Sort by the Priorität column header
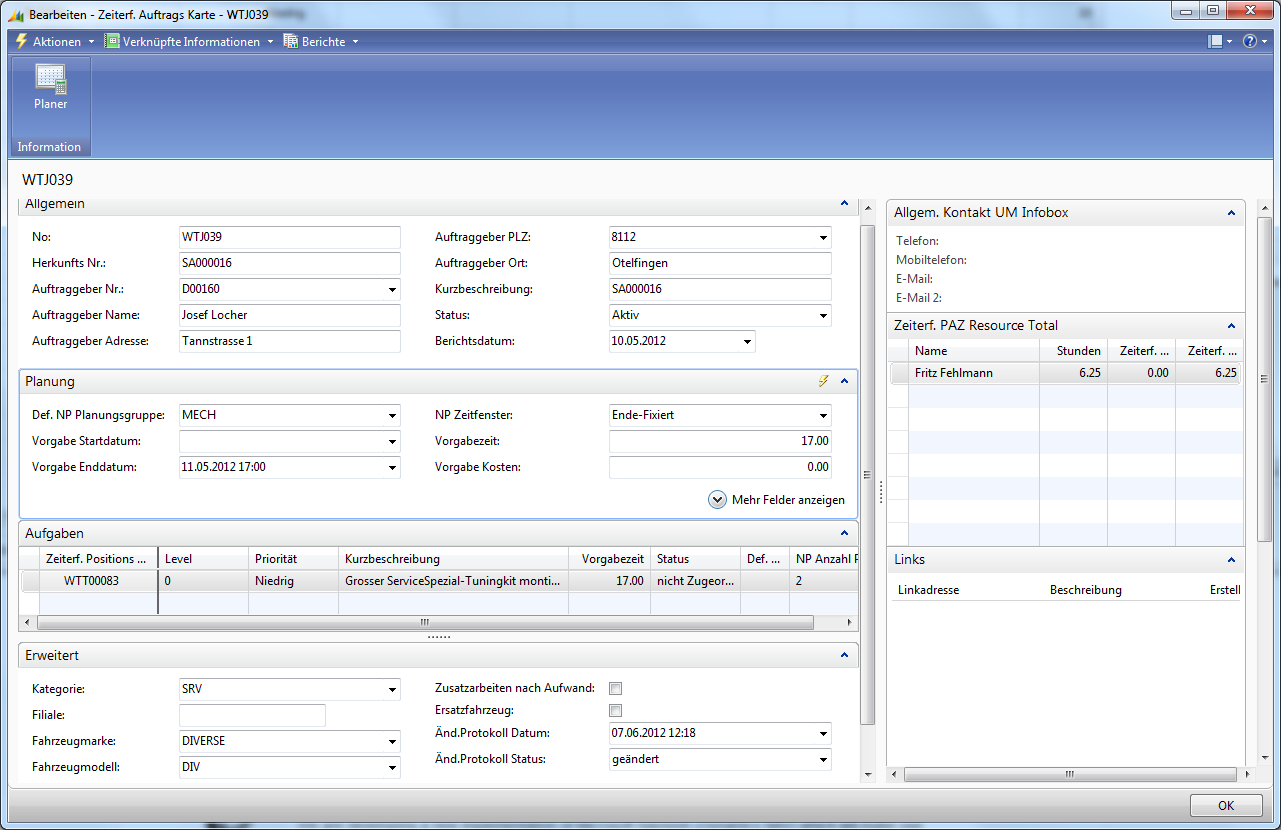Image resolution: width=1281 pixels, height=830 pixels. (293, 559)
